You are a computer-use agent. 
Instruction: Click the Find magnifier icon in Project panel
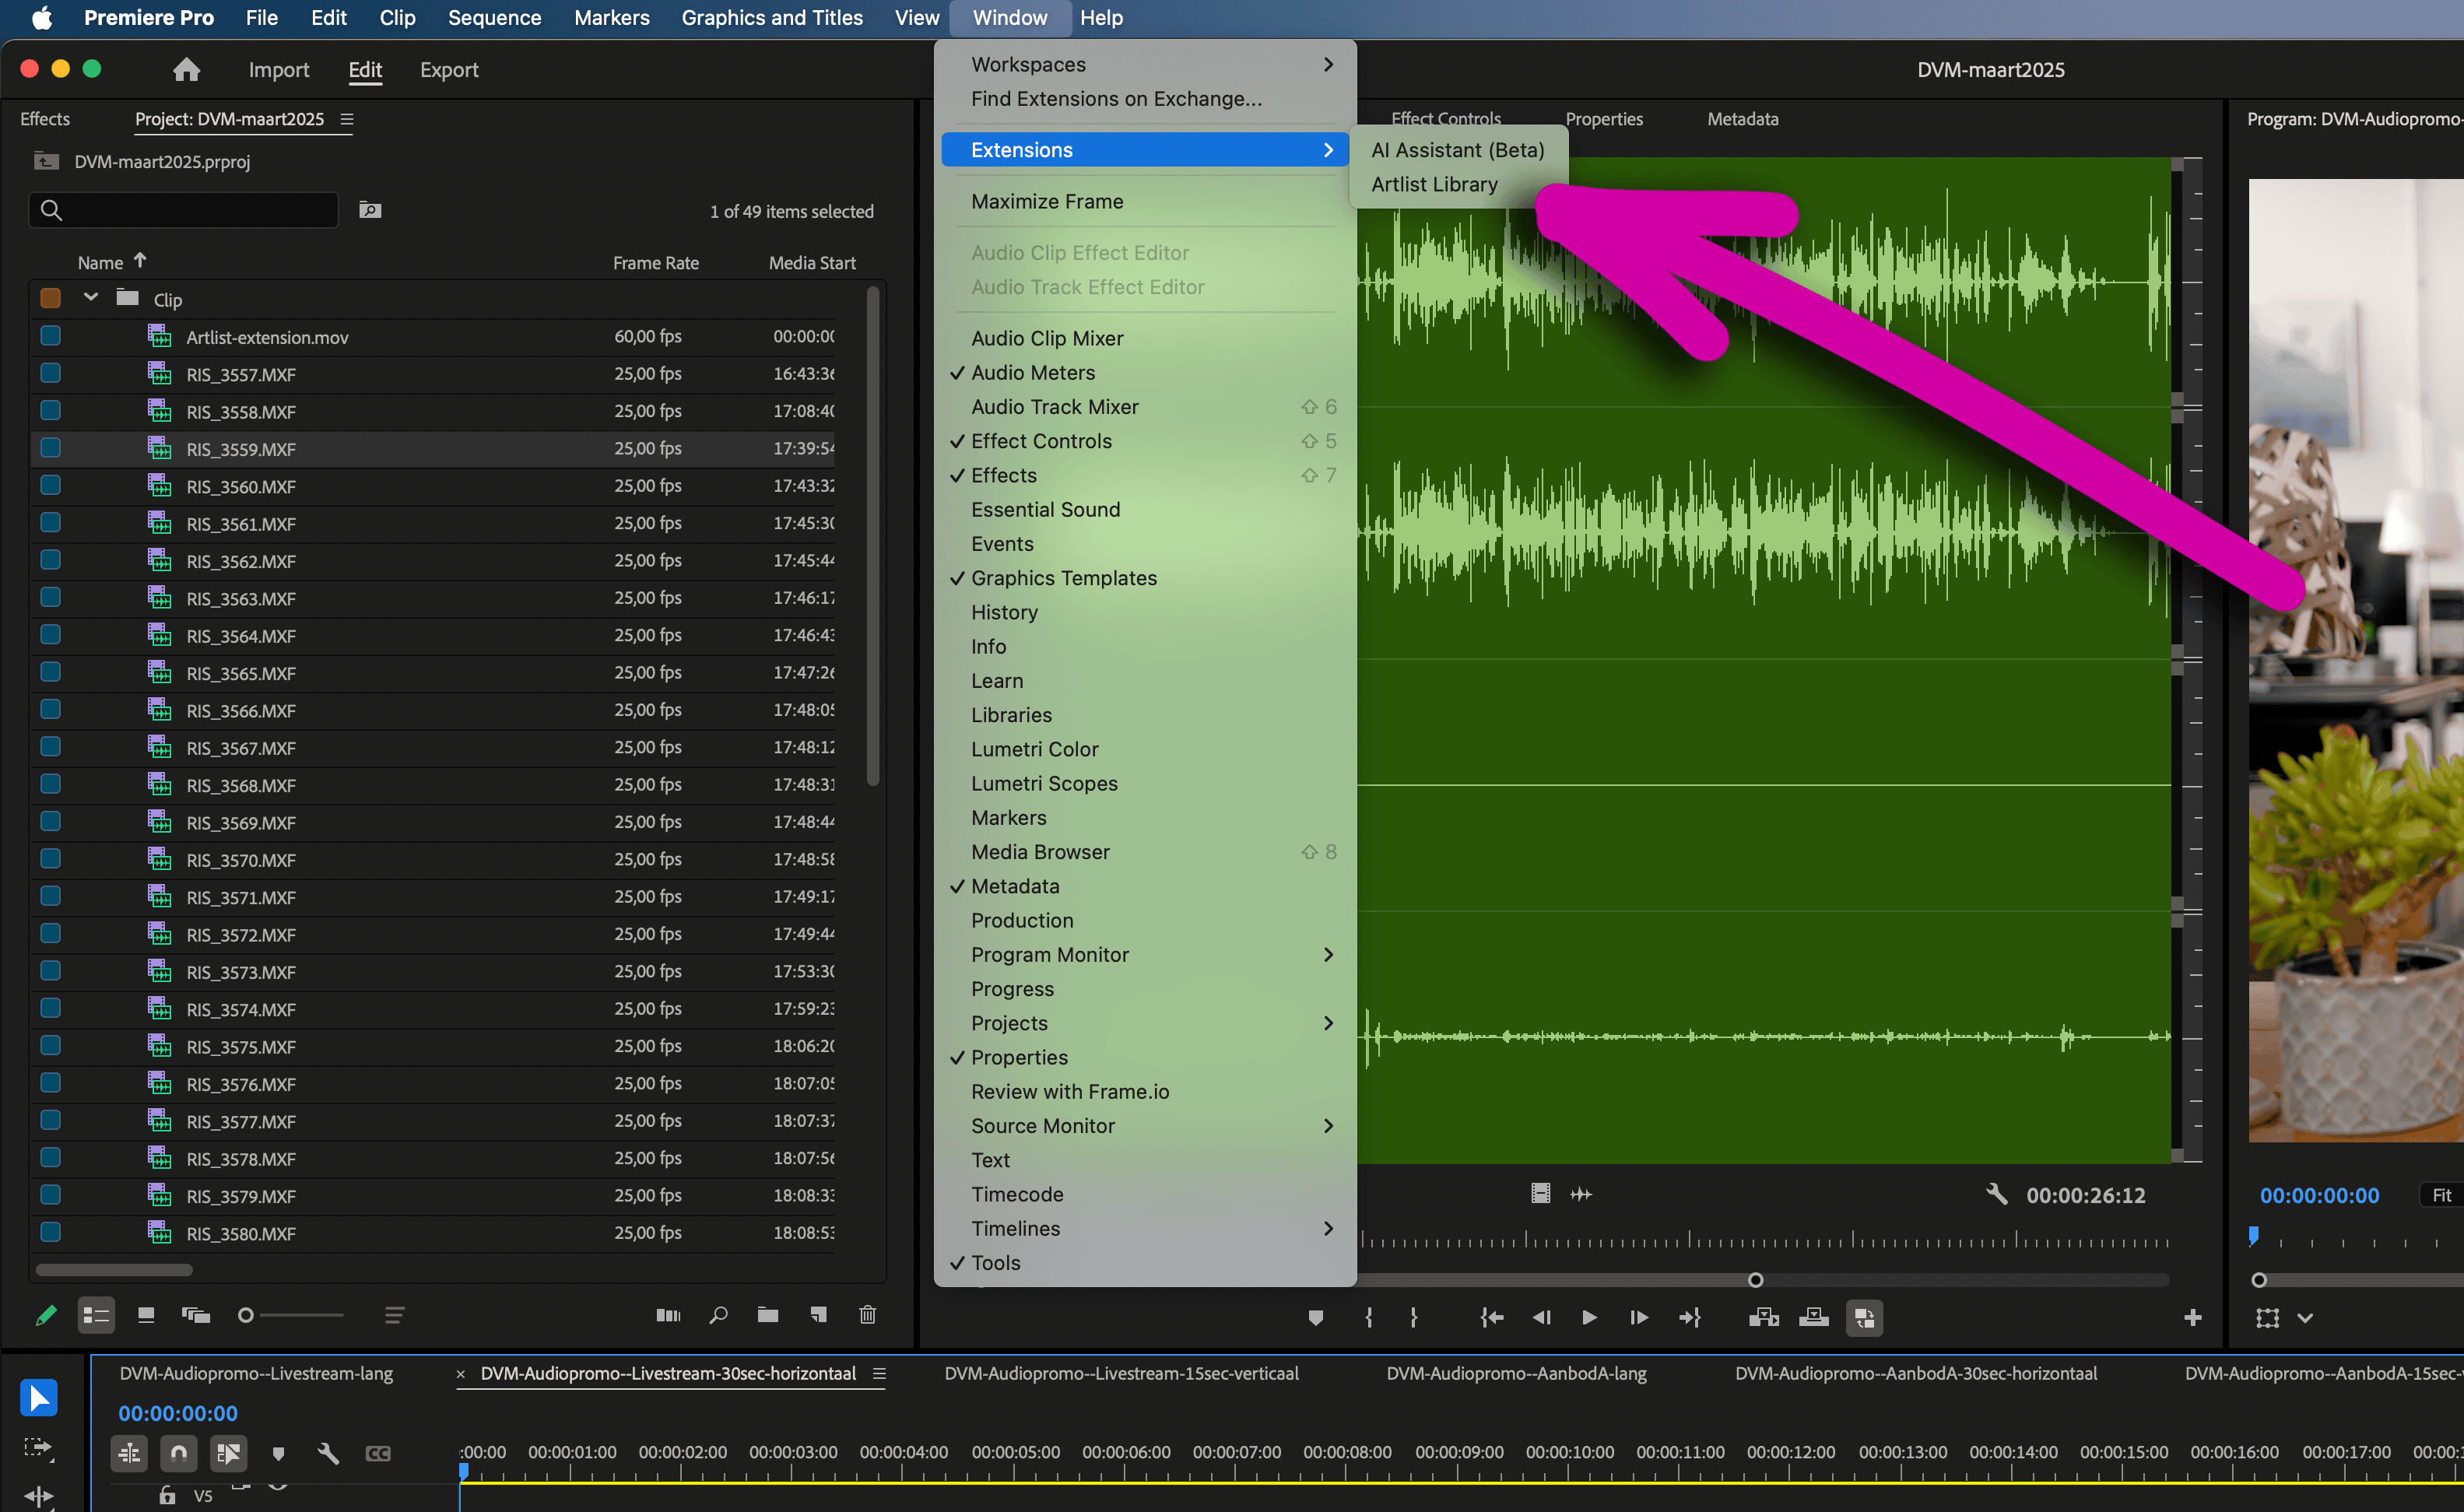coord(718,1315)
